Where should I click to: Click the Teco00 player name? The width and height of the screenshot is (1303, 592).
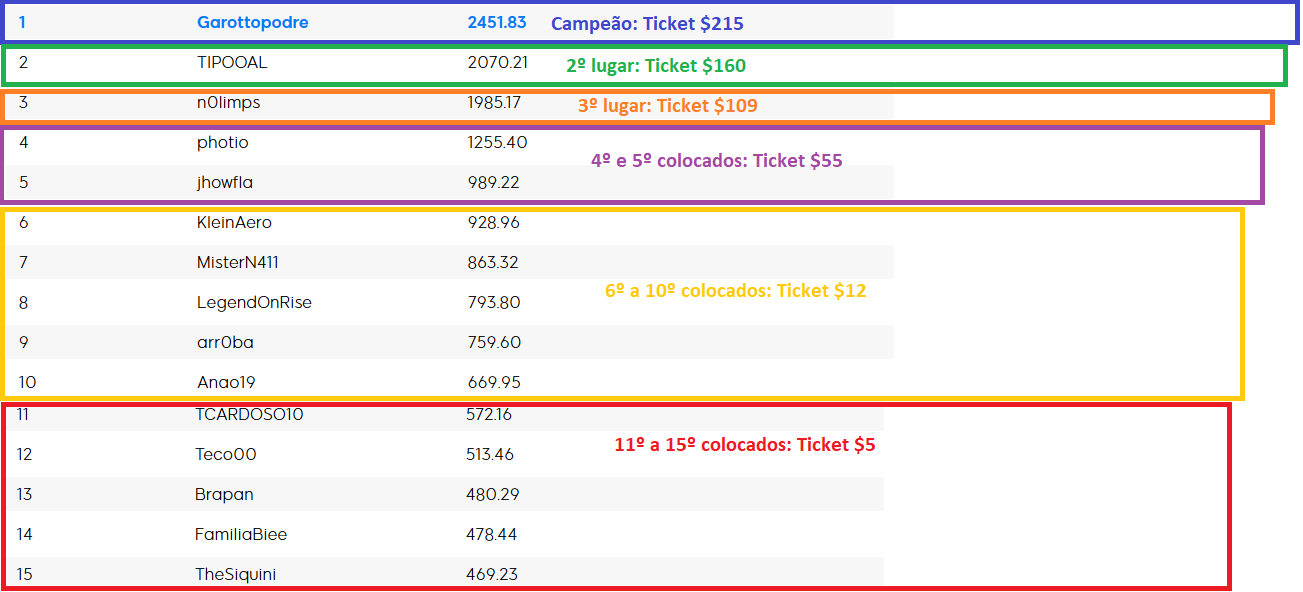click(x=226, y=454)
